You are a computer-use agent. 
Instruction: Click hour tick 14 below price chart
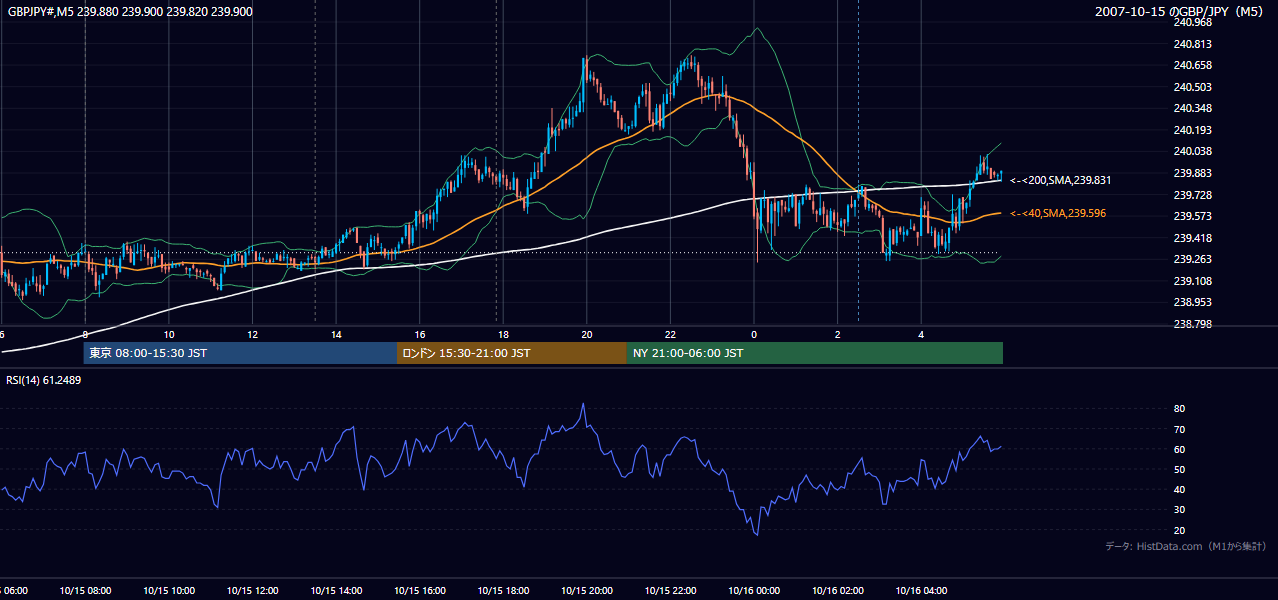point(336,335)
